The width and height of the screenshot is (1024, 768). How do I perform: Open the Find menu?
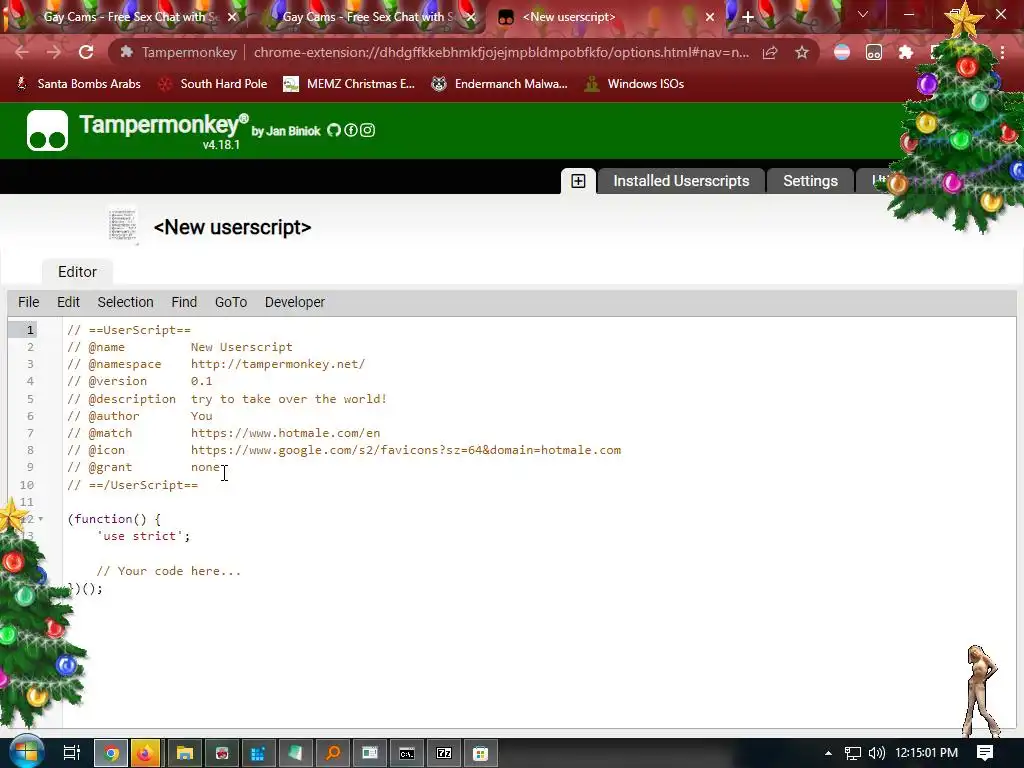click(x=184, y=302)
